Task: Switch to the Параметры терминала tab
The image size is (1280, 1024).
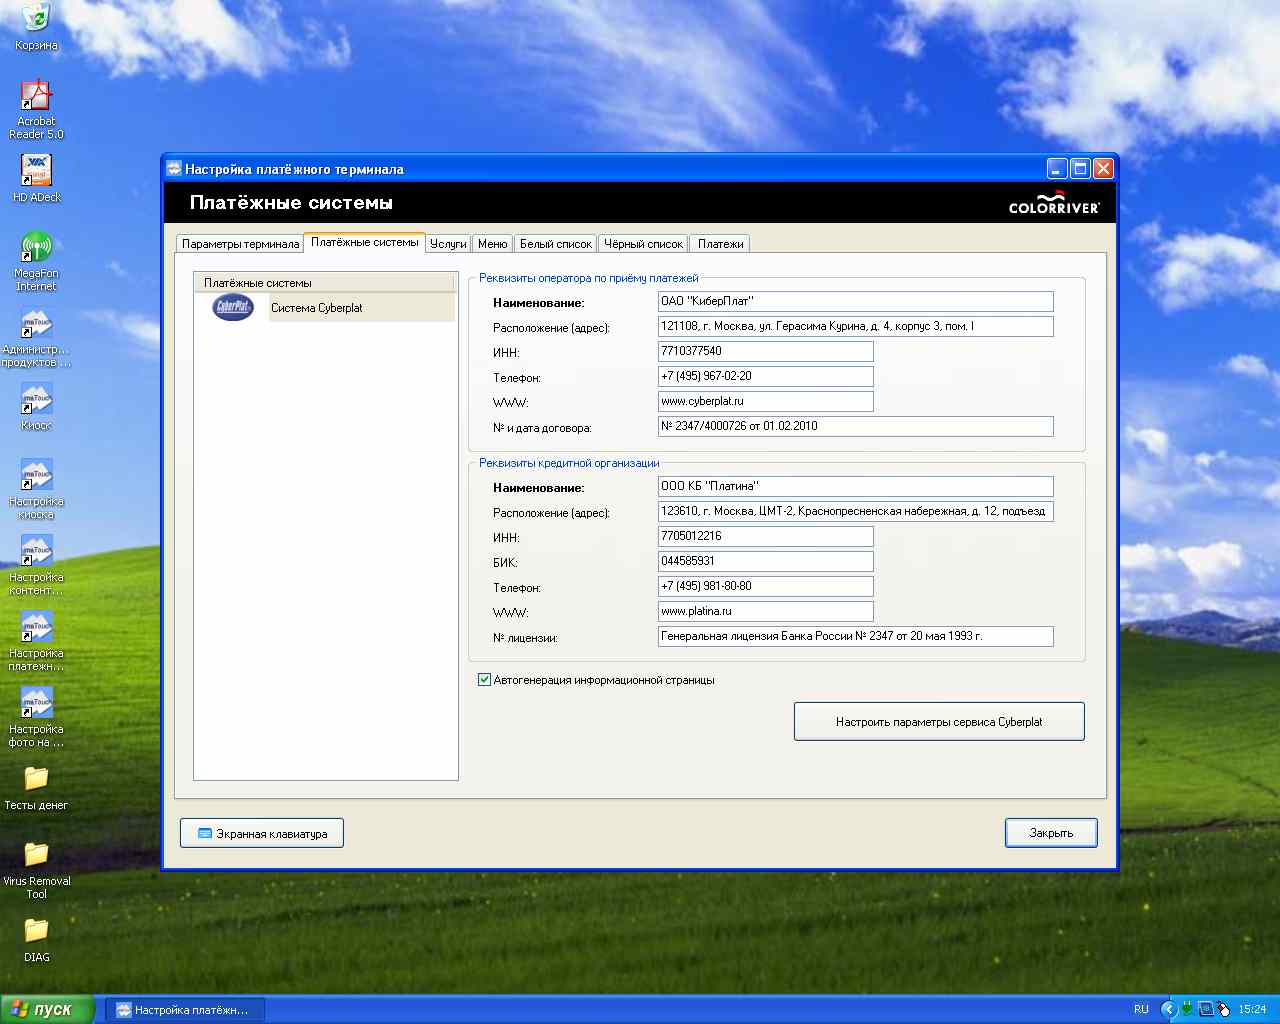Action: (240, 244)
